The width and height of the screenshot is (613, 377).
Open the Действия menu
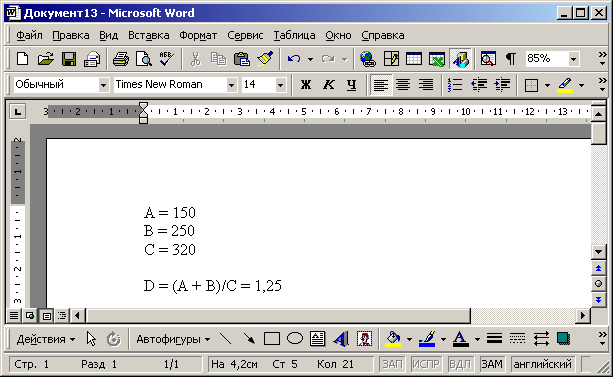45,339
